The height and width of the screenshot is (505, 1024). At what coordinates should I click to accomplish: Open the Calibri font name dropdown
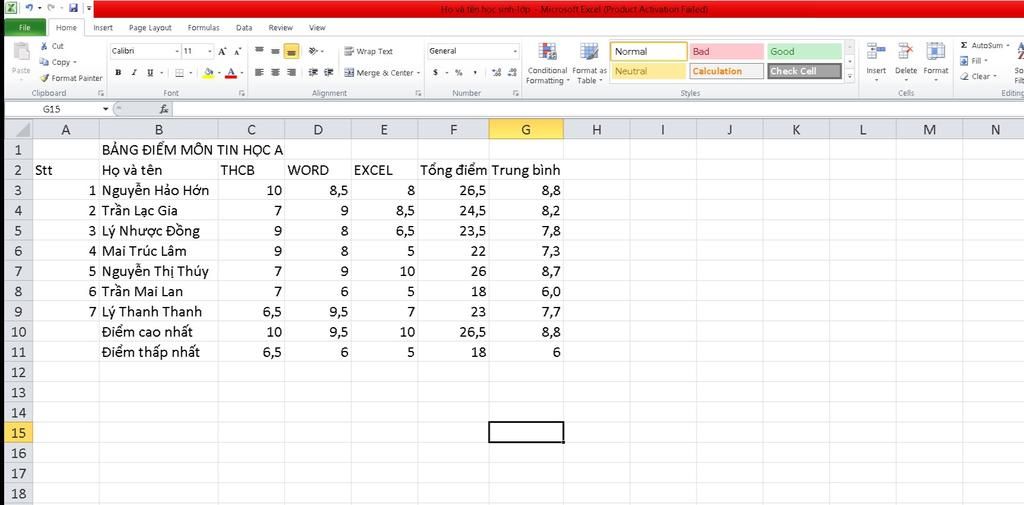(x=177, y=51)
